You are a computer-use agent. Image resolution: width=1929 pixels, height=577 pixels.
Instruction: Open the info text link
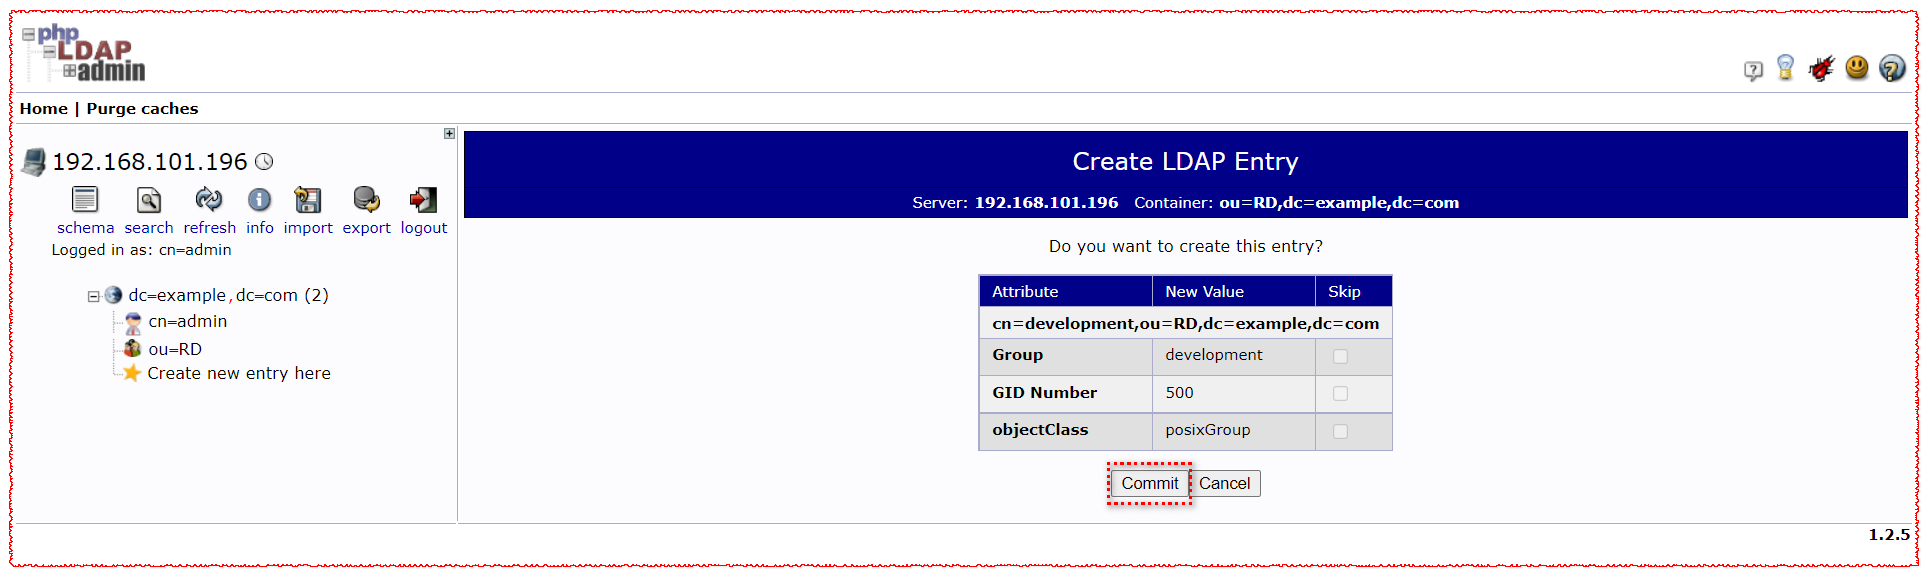[260, 228]
